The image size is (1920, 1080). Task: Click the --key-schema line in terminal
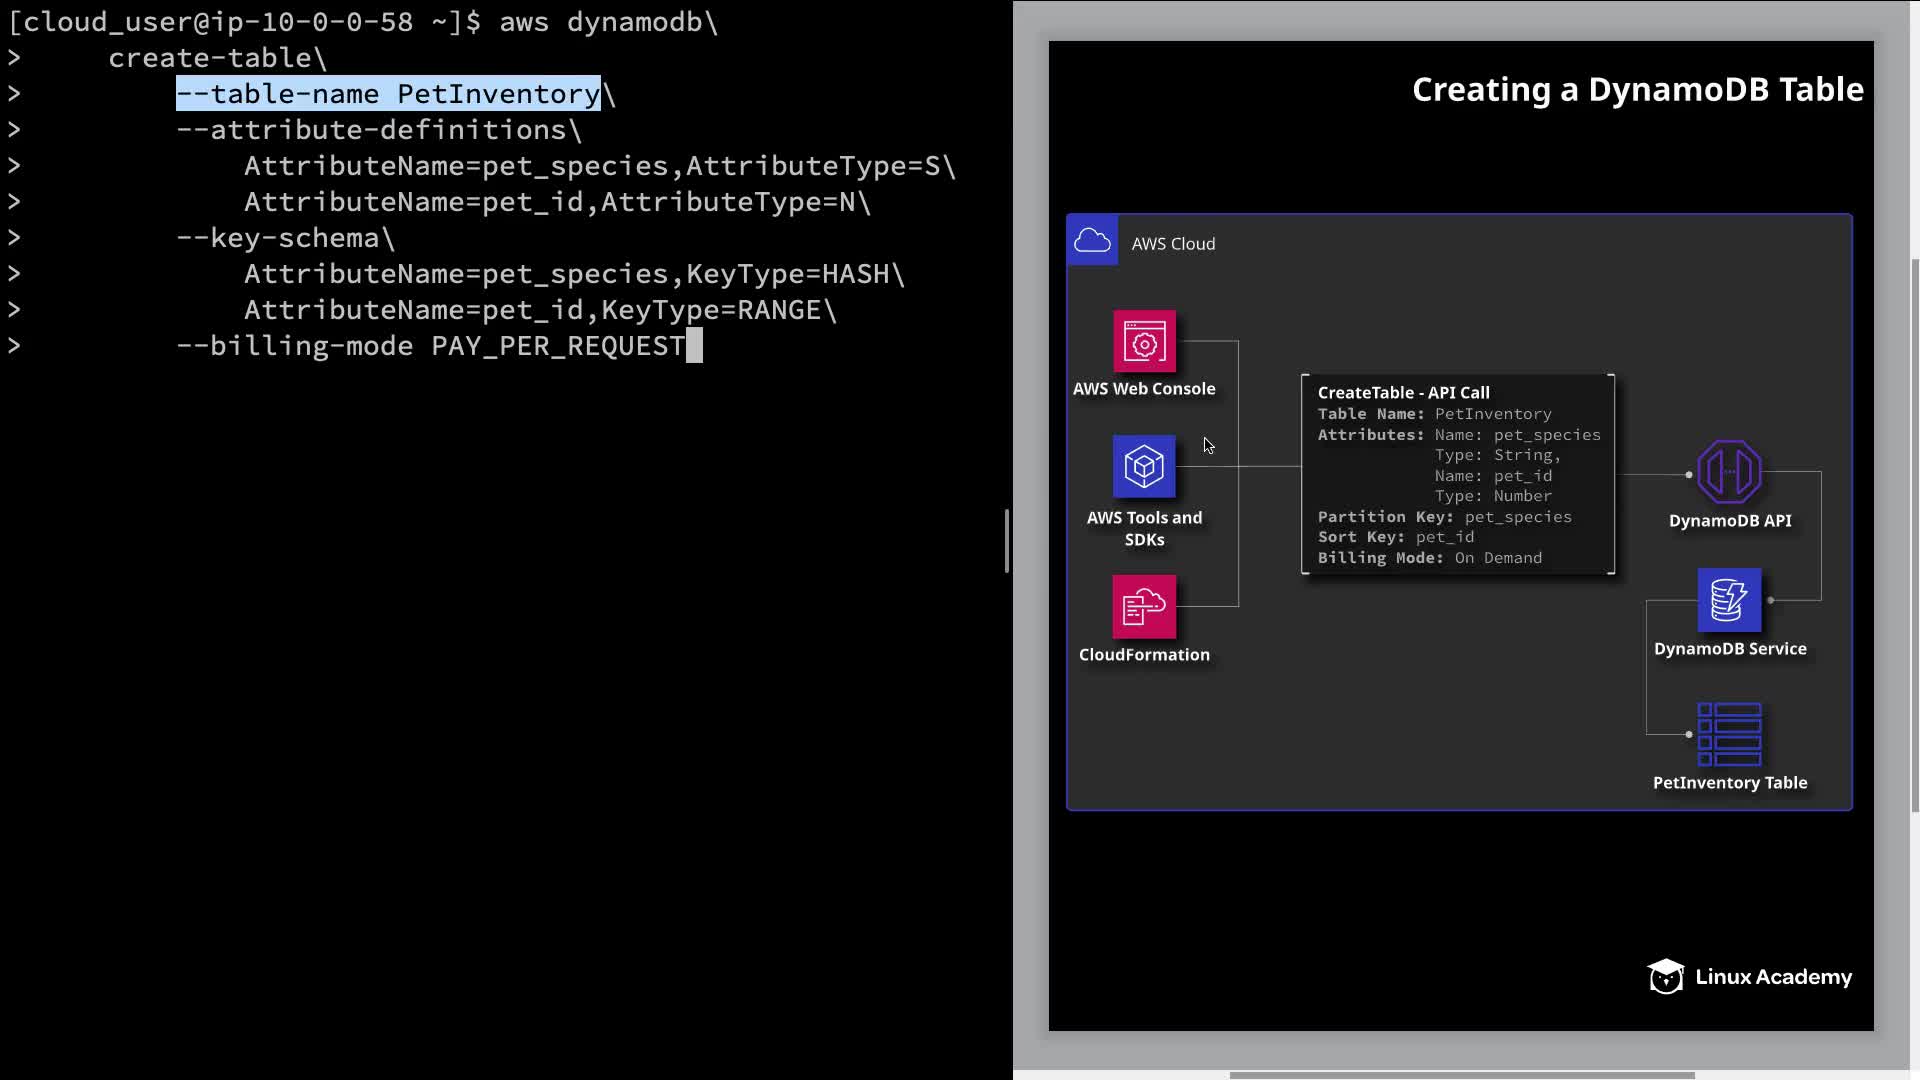point(285,238)
